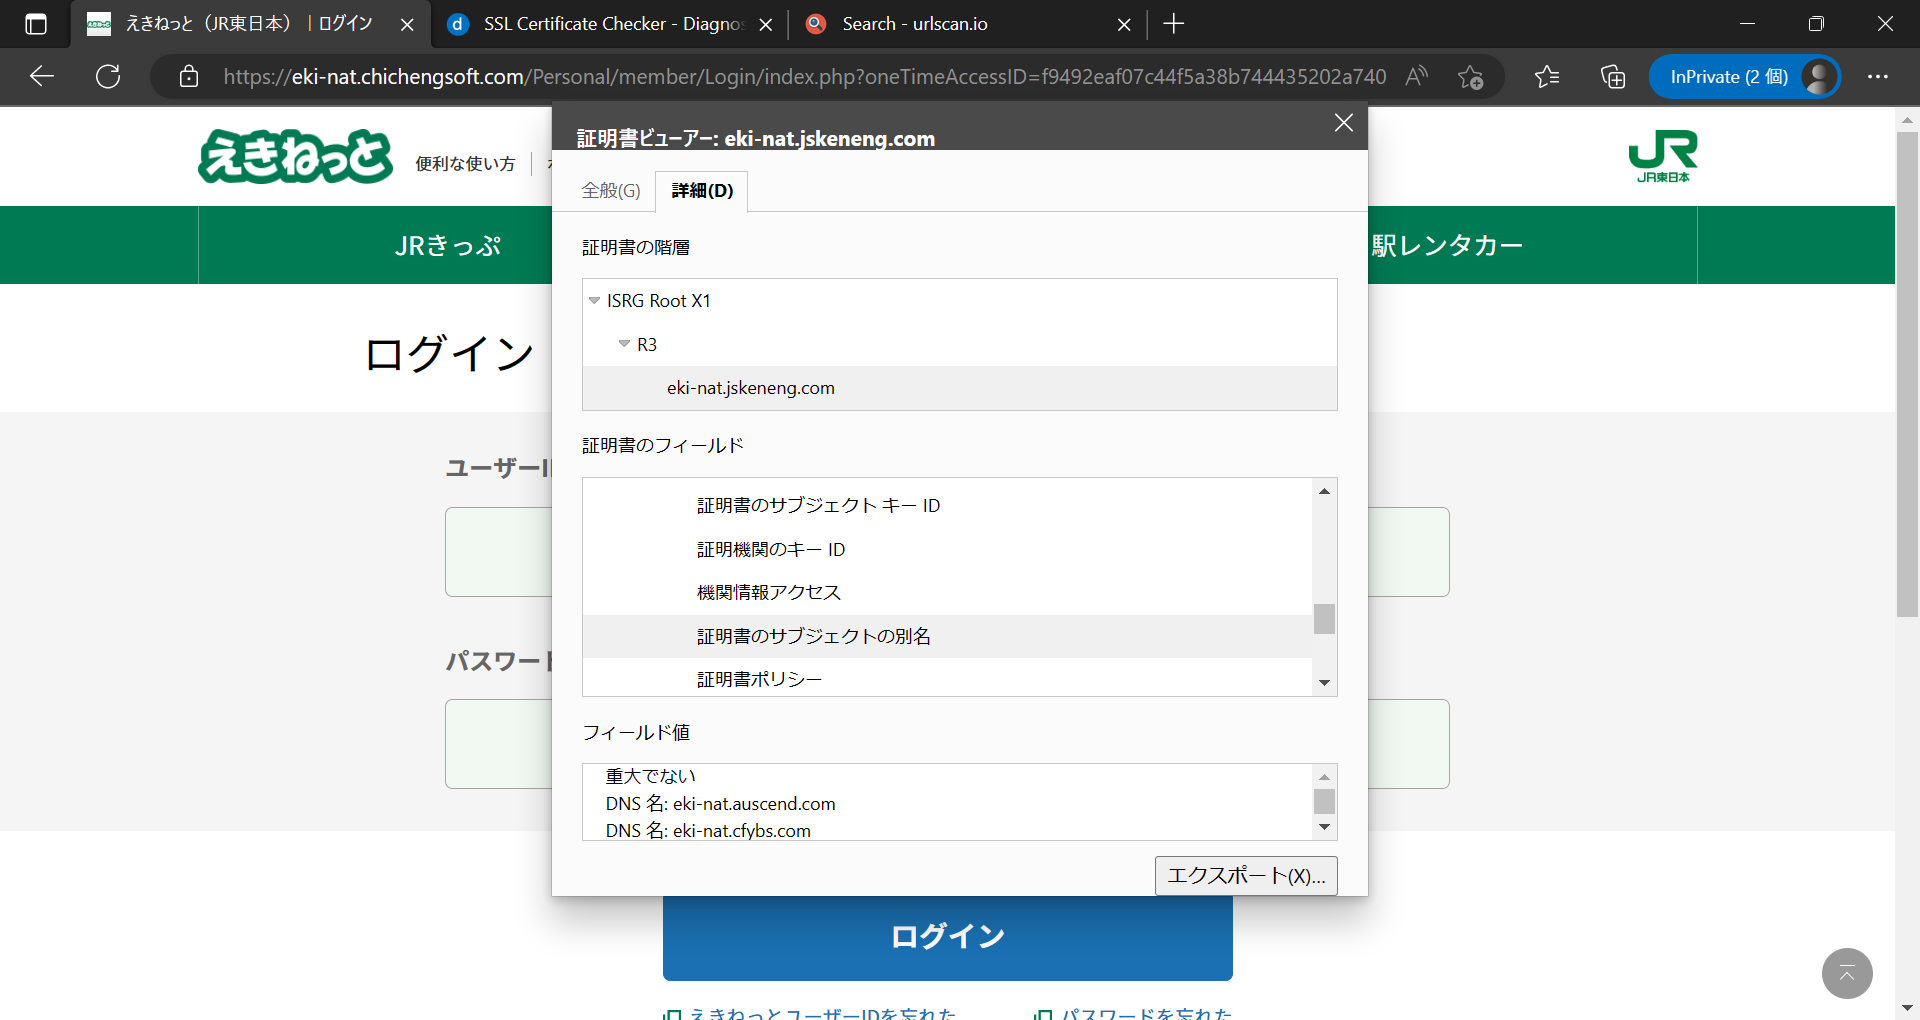1920x1020 pixels.
Task: Click the fields list scrollbar thumb
Action: 1324,619
